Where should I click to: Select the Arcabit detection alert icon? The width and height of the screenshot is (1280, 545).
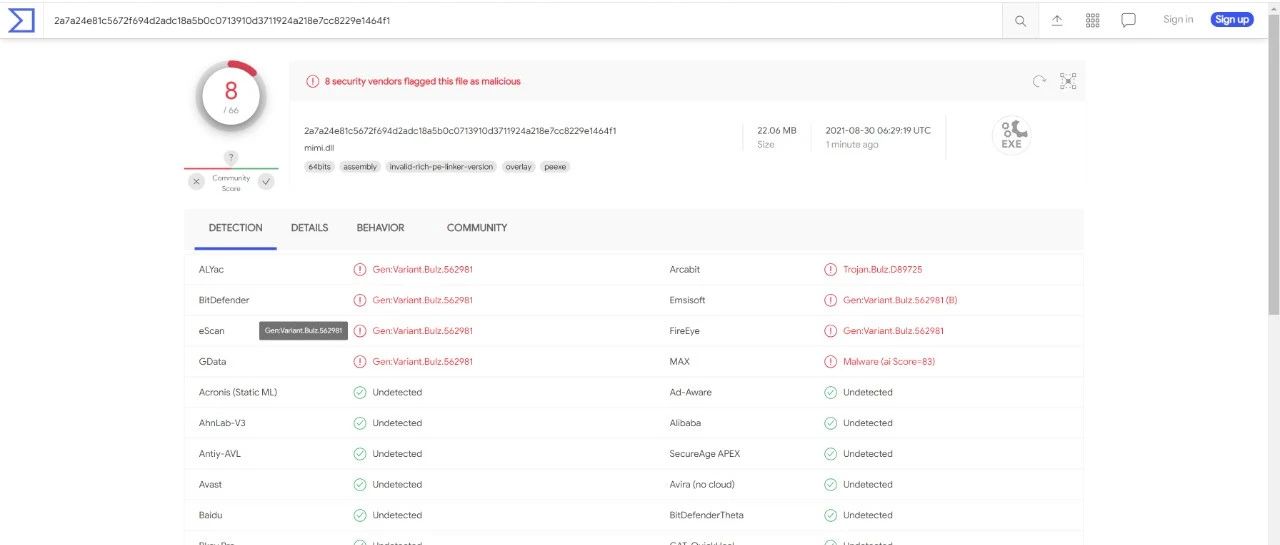[830, 269]
